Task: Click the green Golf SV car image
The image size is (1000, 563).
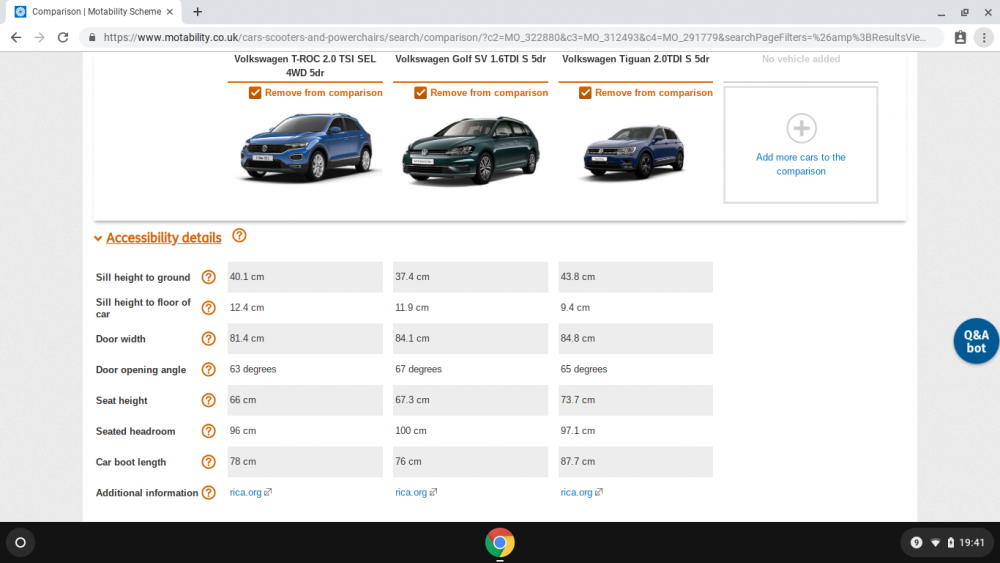Action: point(471,151)
